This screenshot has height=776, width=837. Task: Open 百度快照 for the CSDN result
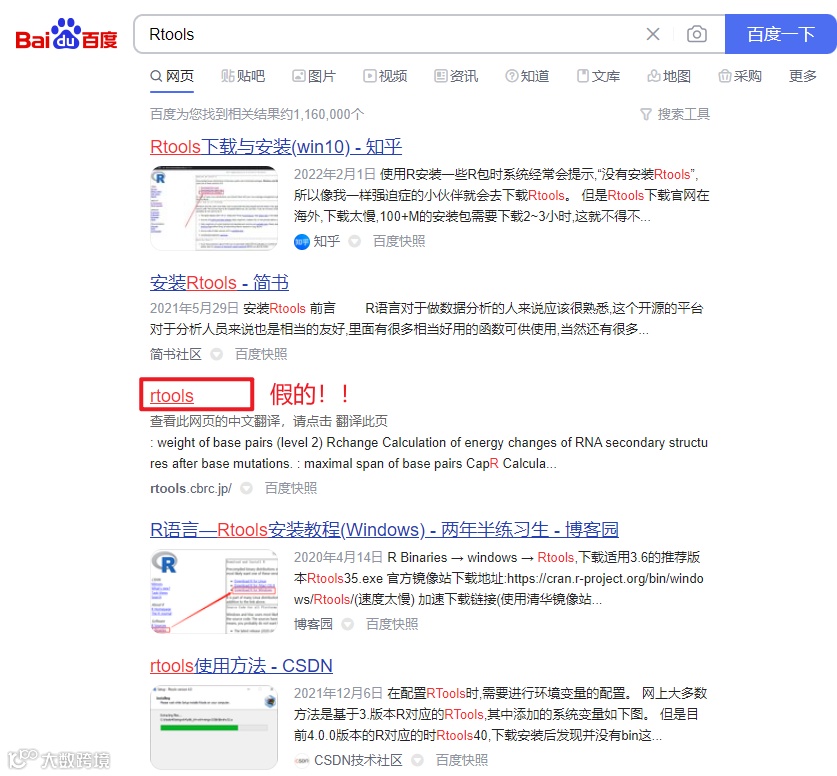pos(462,760)
